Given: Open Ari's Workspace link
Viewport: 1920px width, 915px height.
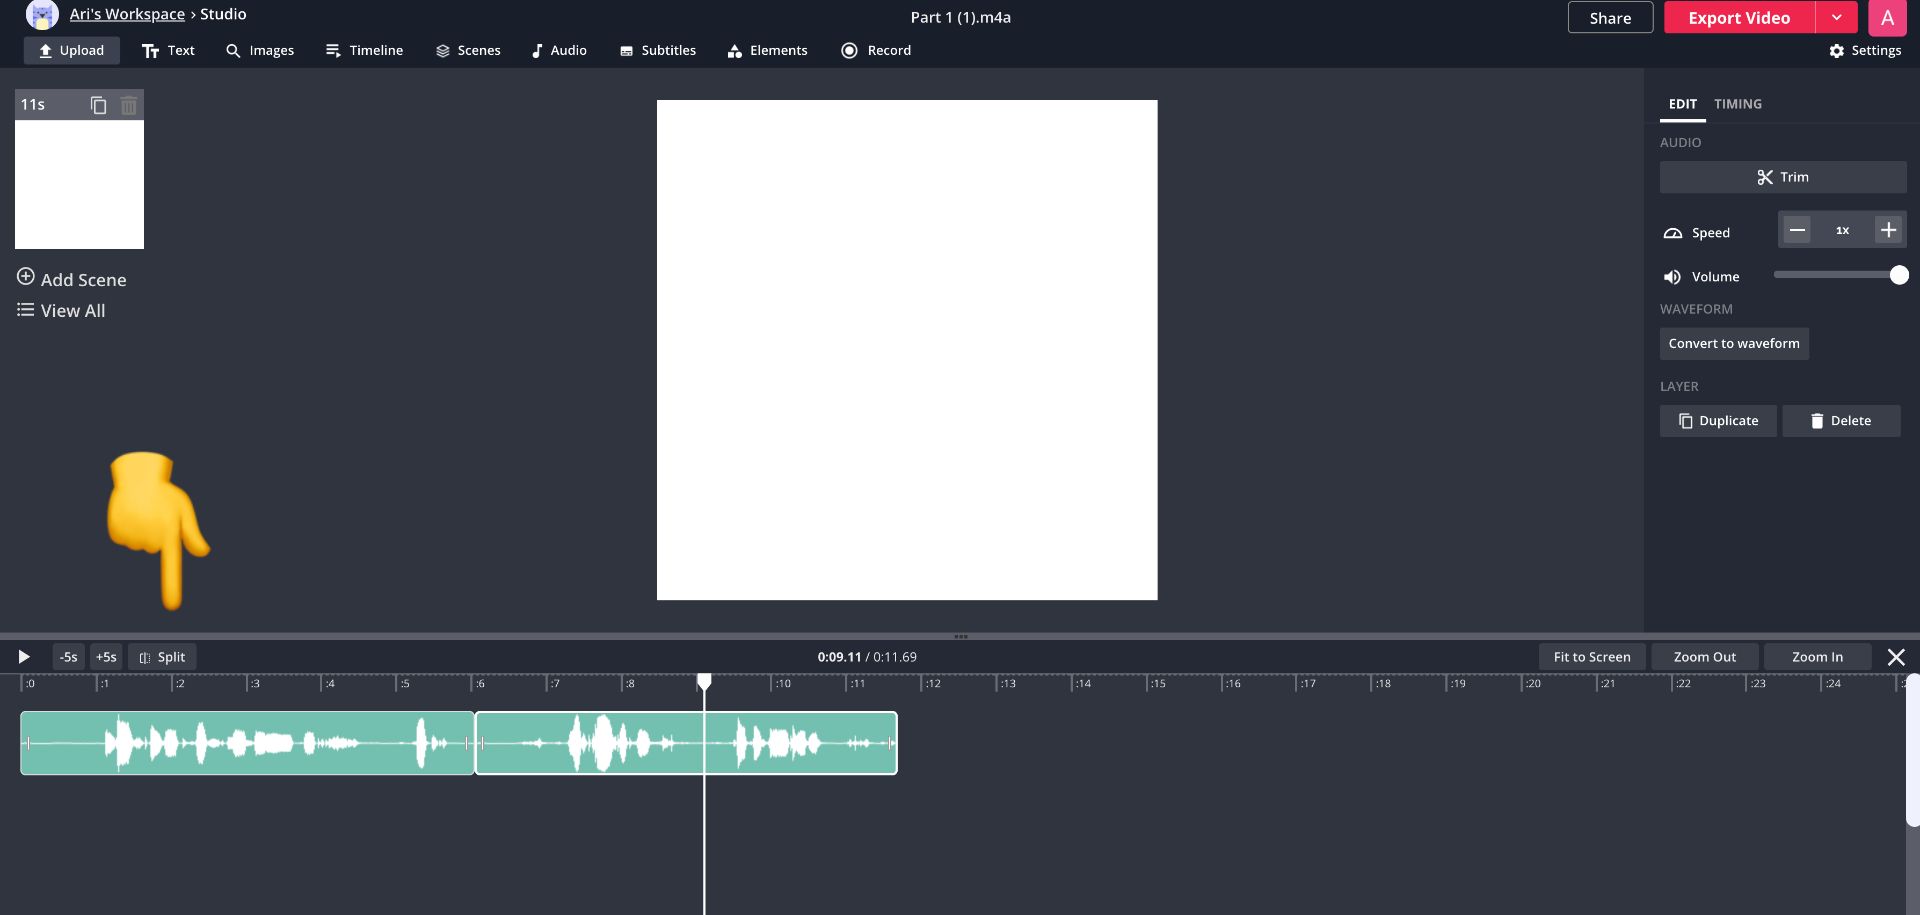Looking at the screenshot, I should coord(127,14).
